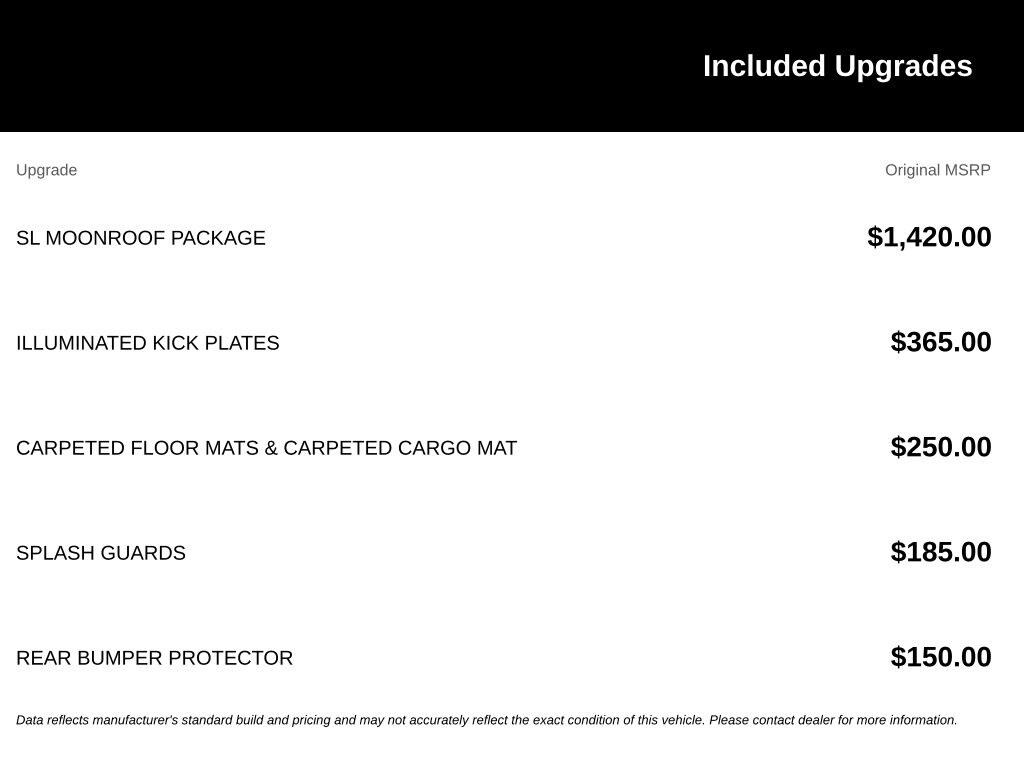Click the $365.00 price value
Viewport: 1024px width, 768px height.
point(941,342)
